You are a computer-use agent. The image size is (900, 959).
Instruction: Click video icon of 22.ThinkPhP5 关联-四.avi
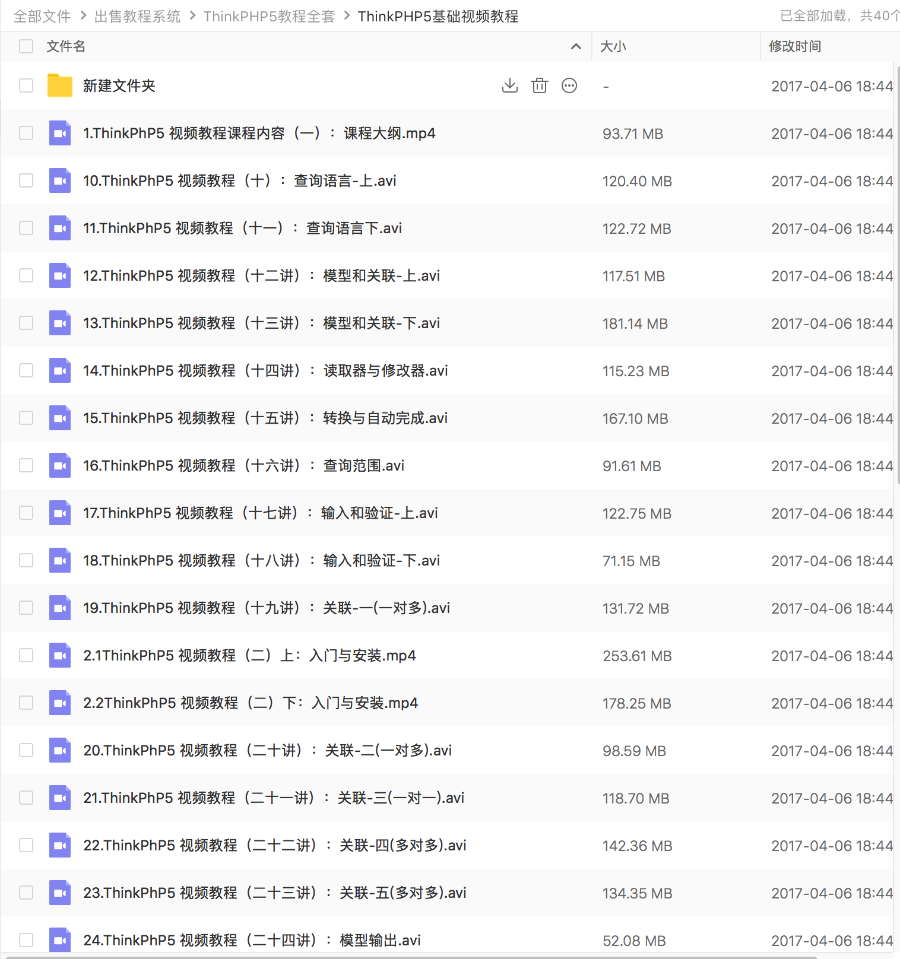(x=60, y=845)
